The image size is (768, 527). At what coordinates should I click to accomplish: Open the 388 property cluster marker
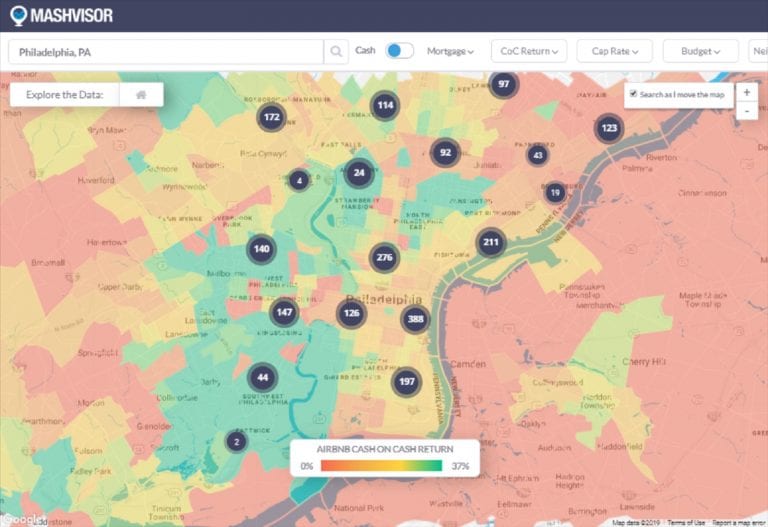pos(416,319)
